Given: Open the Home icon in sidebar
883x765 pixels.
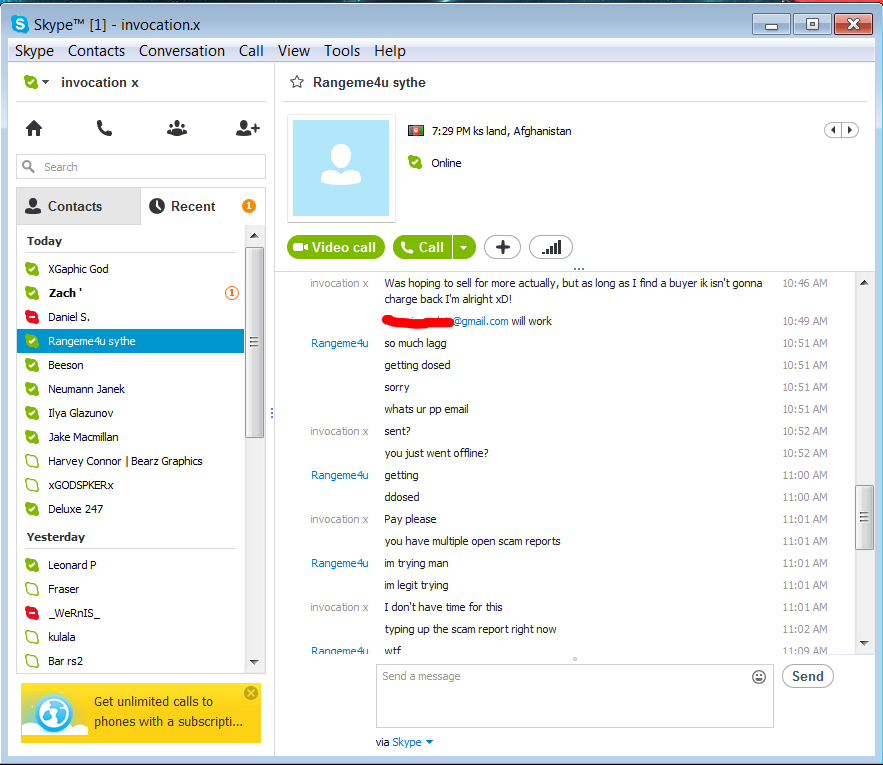Looking at the screenshot, I should [x=34, y=128].
